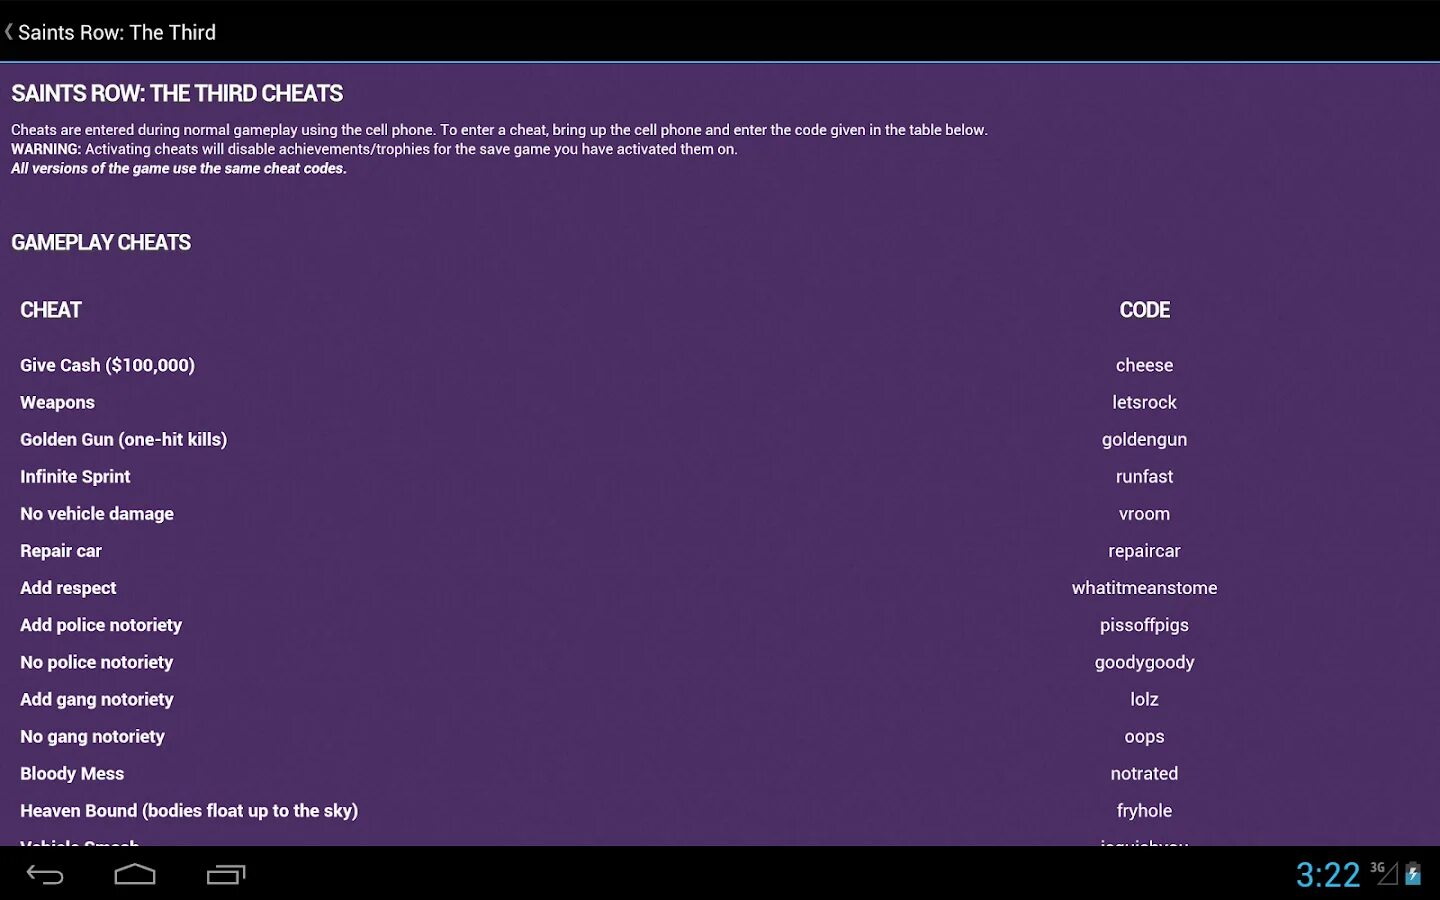The image size is (1440, 900).
Task: Tap the CODE column header
Action: pyautogui.click(x=1145, y=310)
